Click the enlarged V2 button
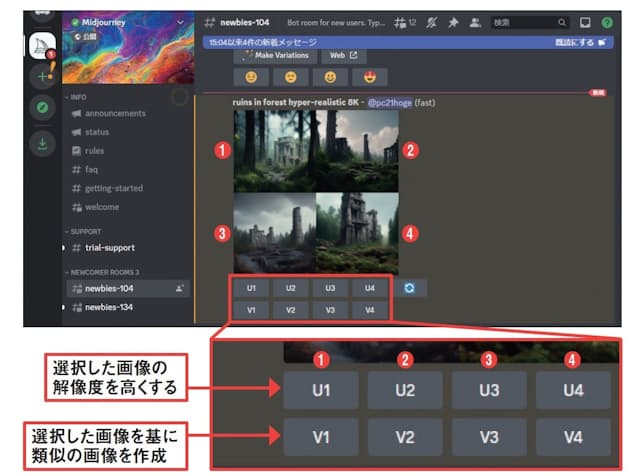The height and width of the screenshot is (476, 638). (405, 437)
